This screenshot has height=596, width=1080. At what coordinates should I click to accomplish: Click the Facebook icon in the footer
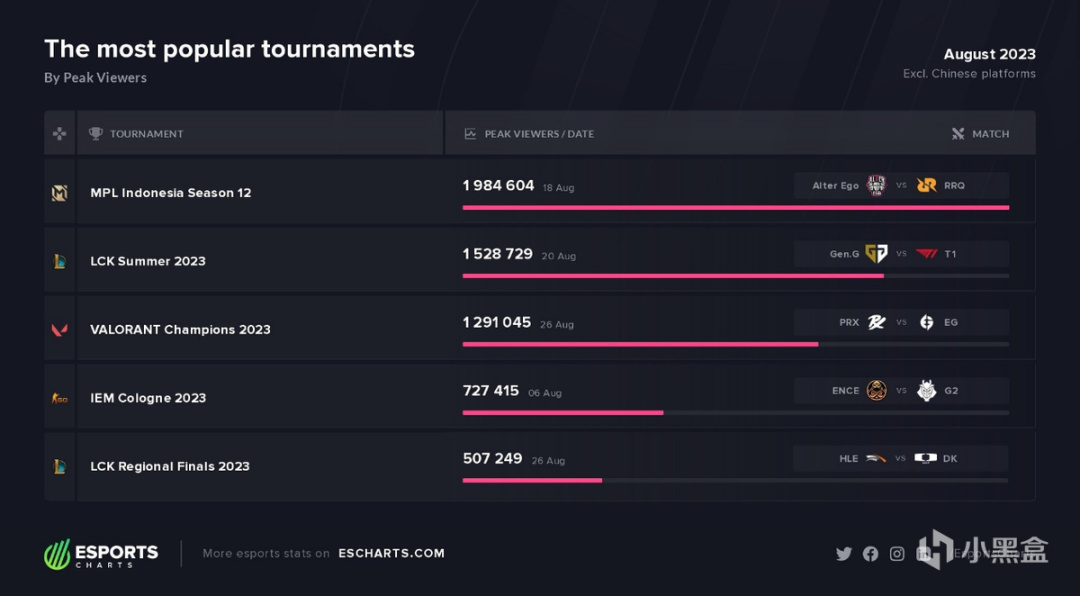(x=871, y=553)
